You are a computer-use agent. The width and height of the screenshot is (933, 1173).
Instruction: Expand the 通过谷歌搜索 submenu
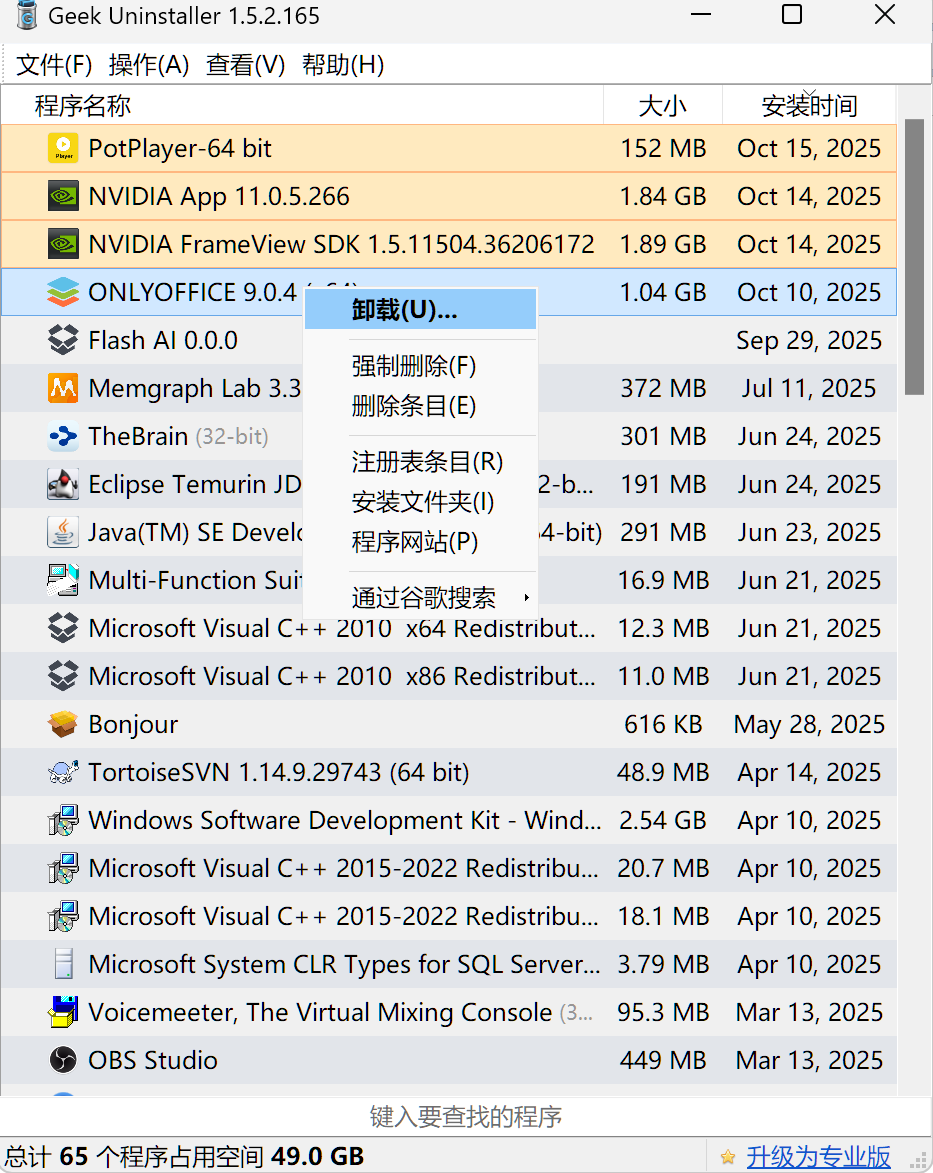424,599
